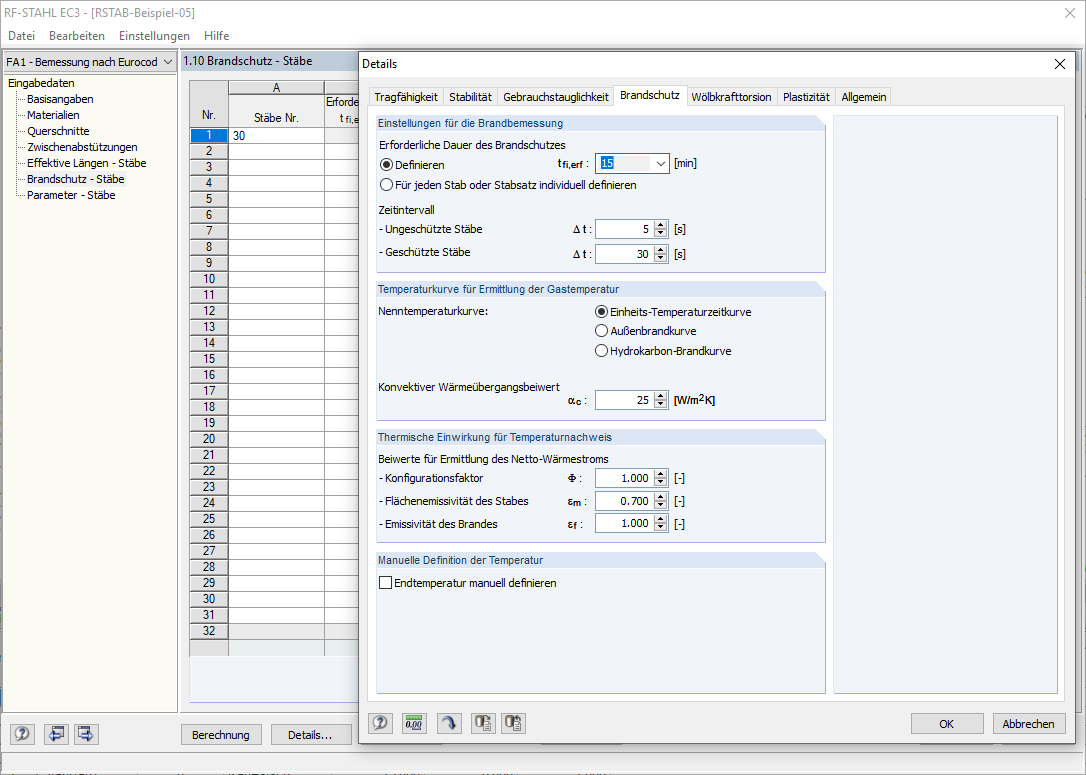Switch to the Tragfähigkeit tab
The height and width of the screenshot is (775, 1086).
[x=406, y=97]
